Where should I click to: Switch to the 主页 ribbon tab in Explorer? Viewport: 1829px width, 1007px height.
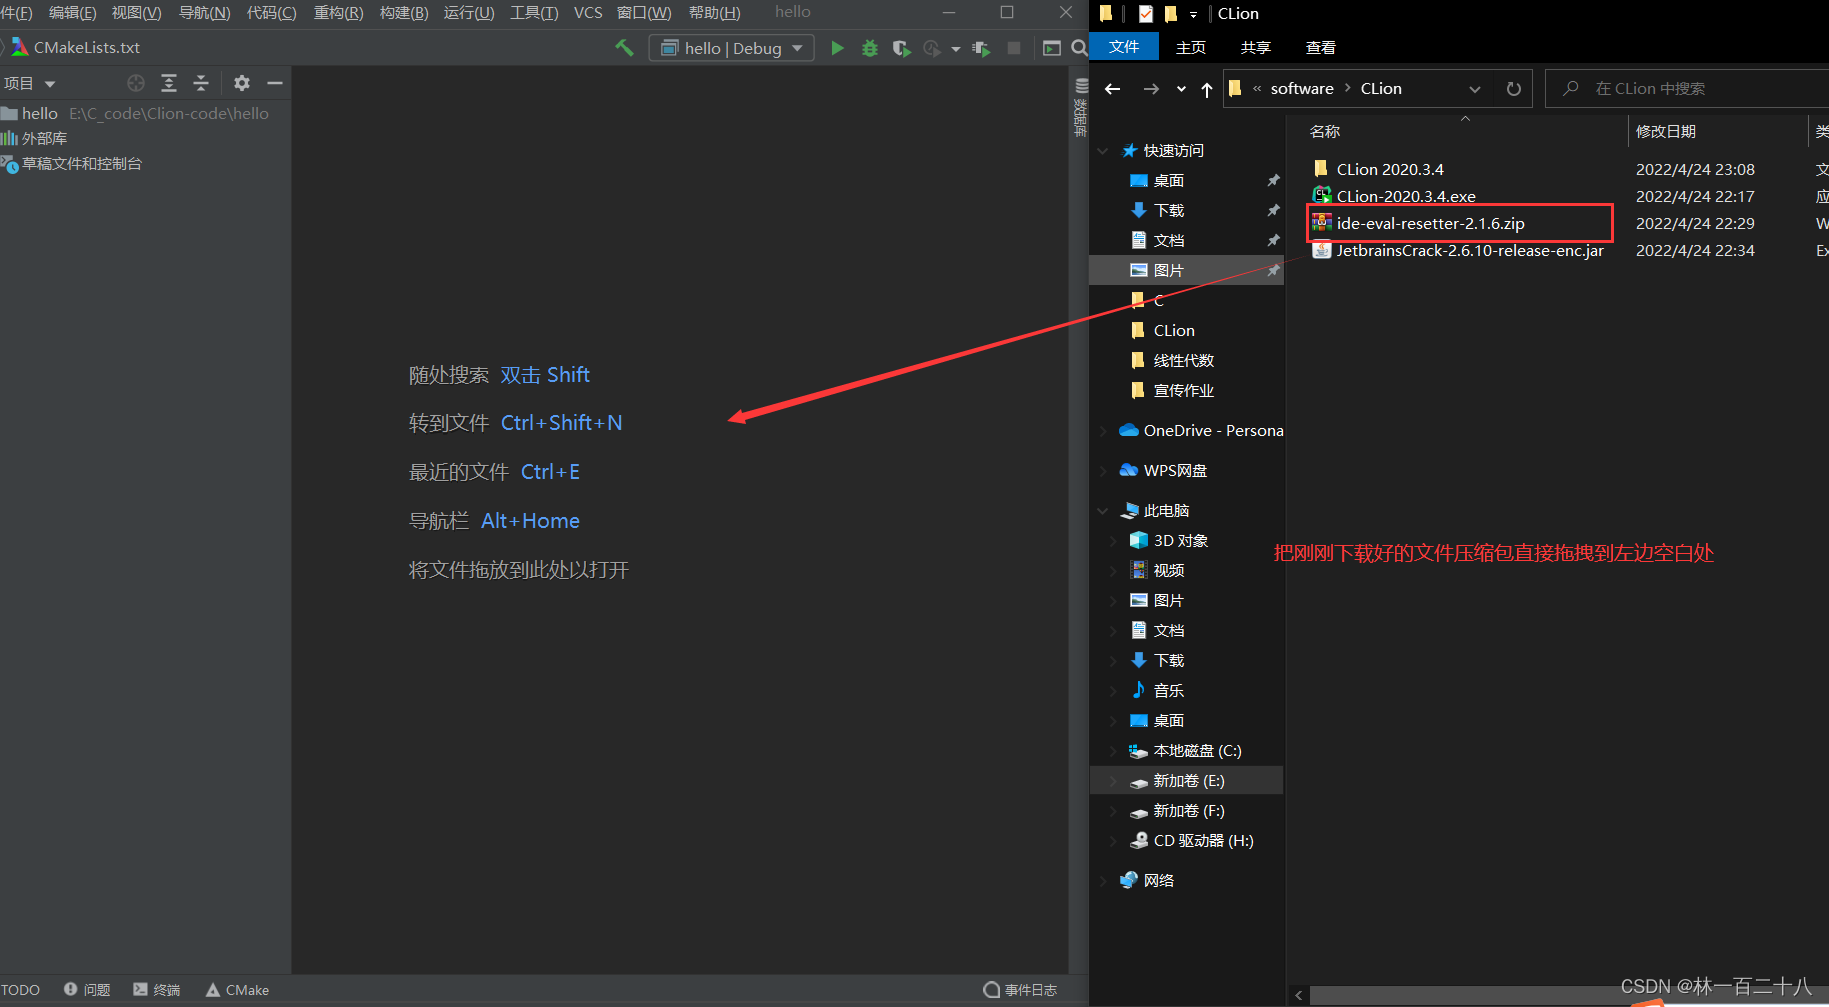click(x=1191, y=47)
